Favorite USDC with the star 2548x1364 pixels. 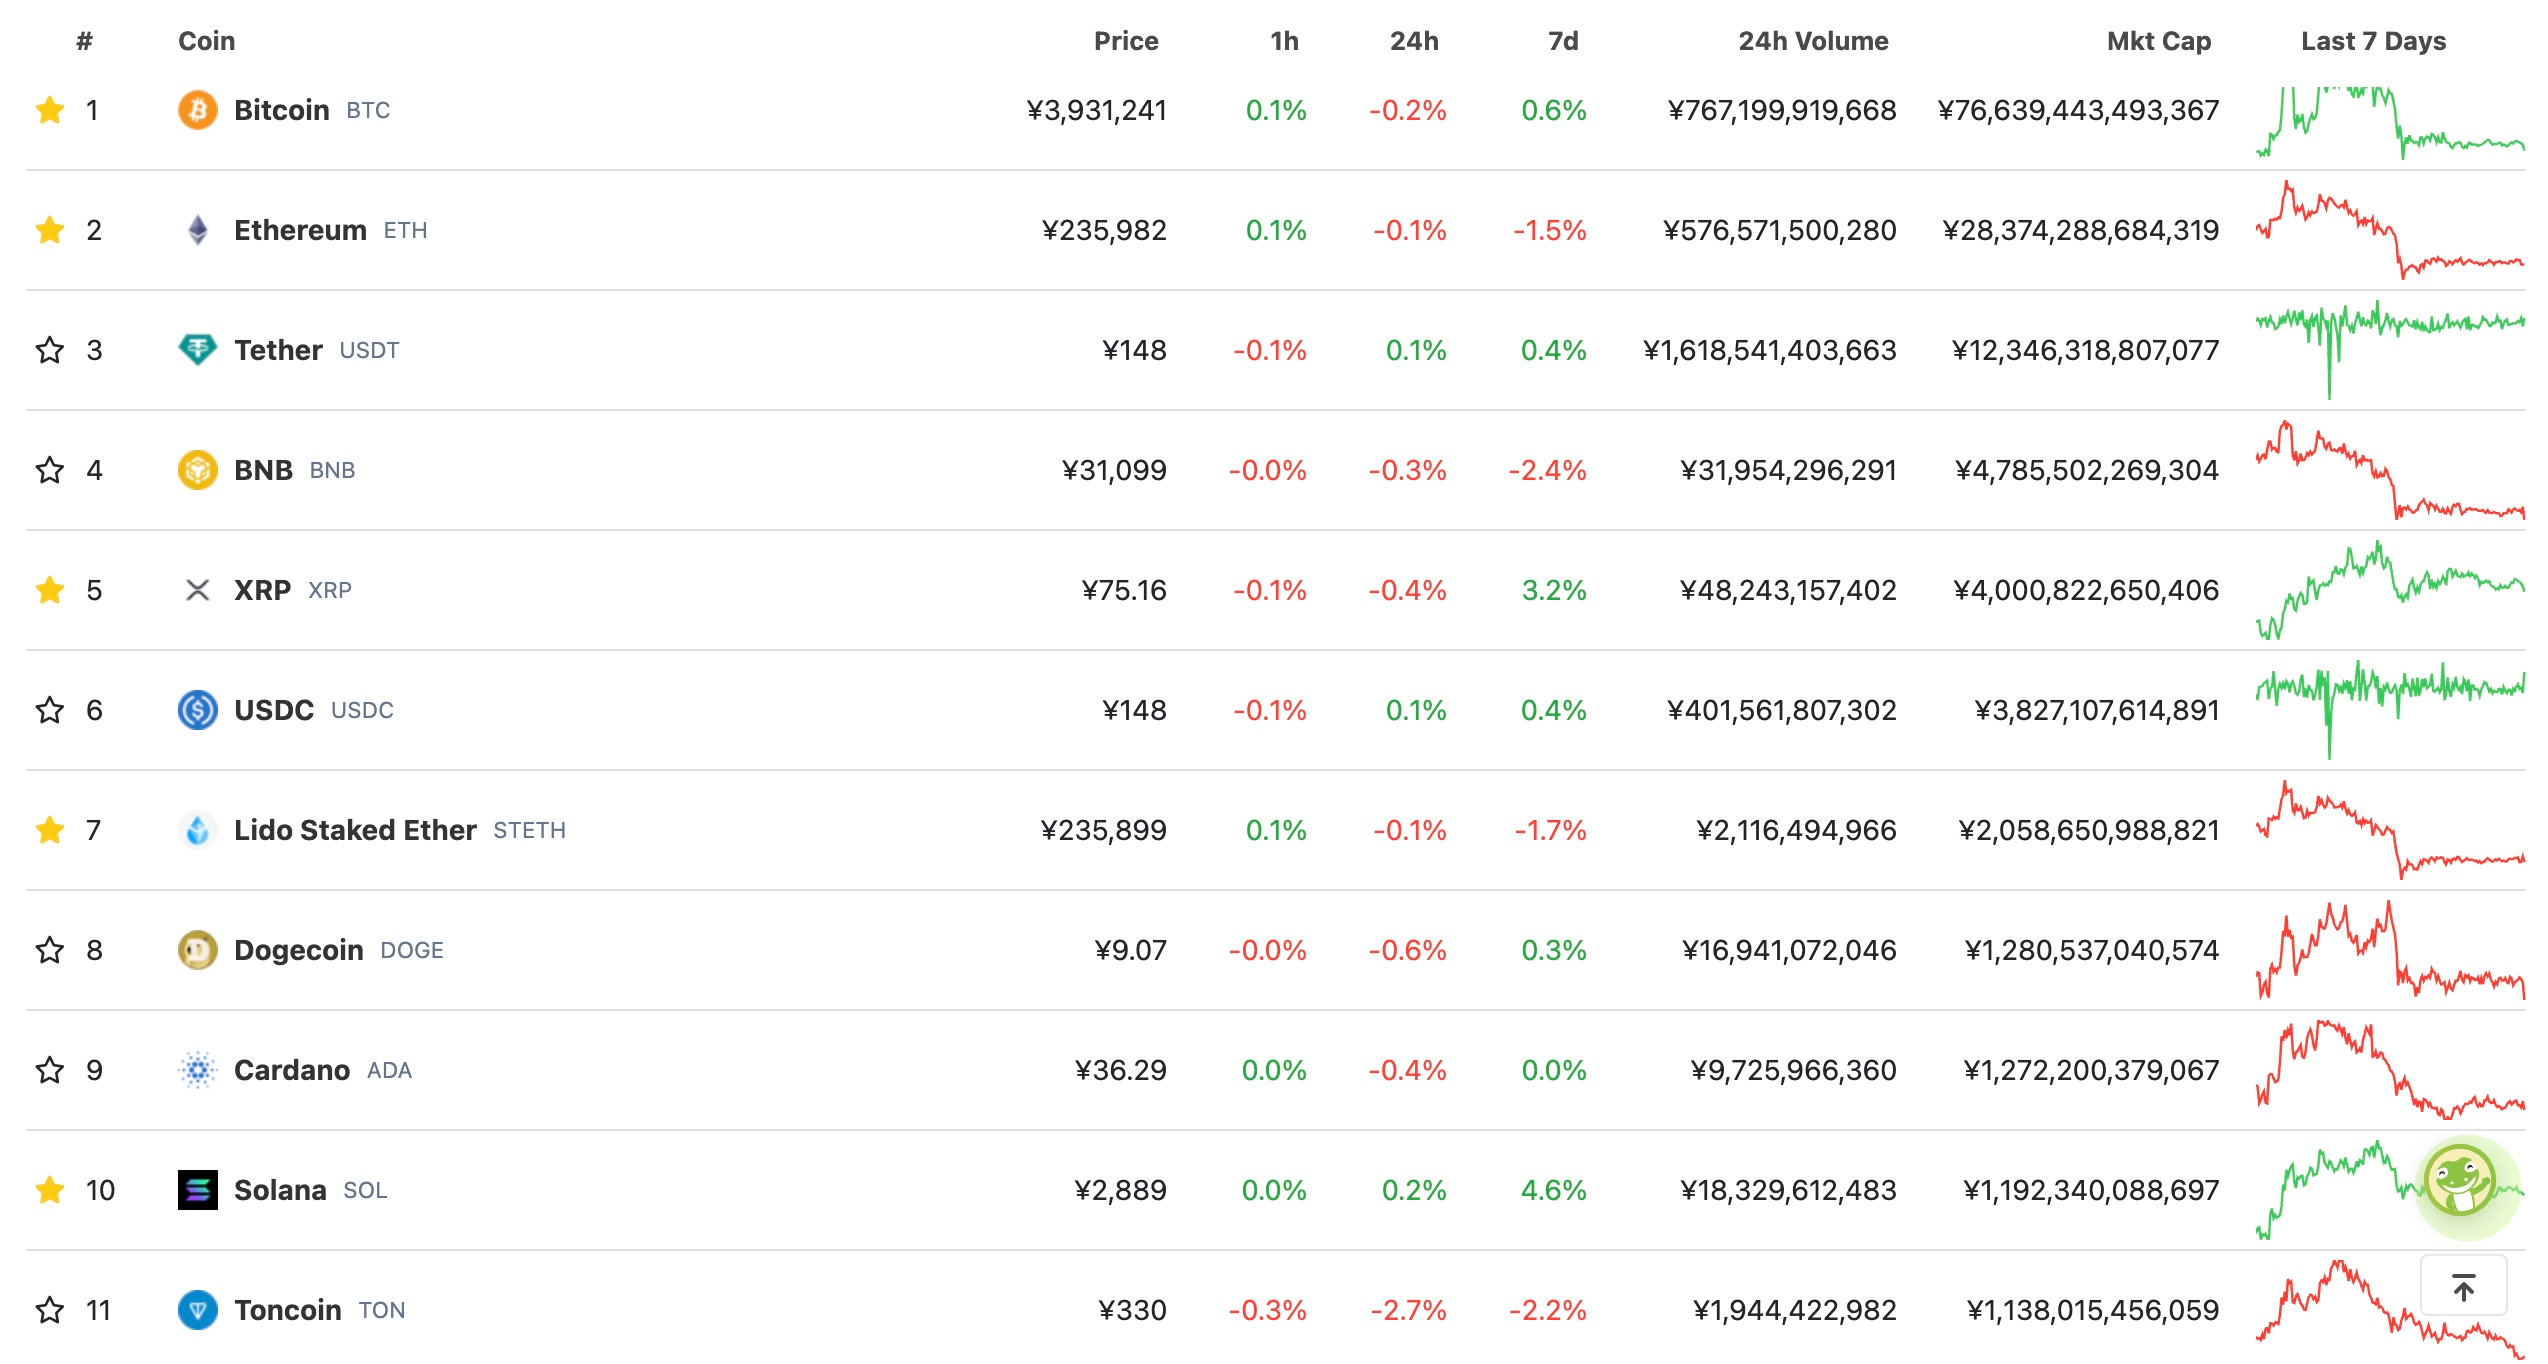[49, 710]
